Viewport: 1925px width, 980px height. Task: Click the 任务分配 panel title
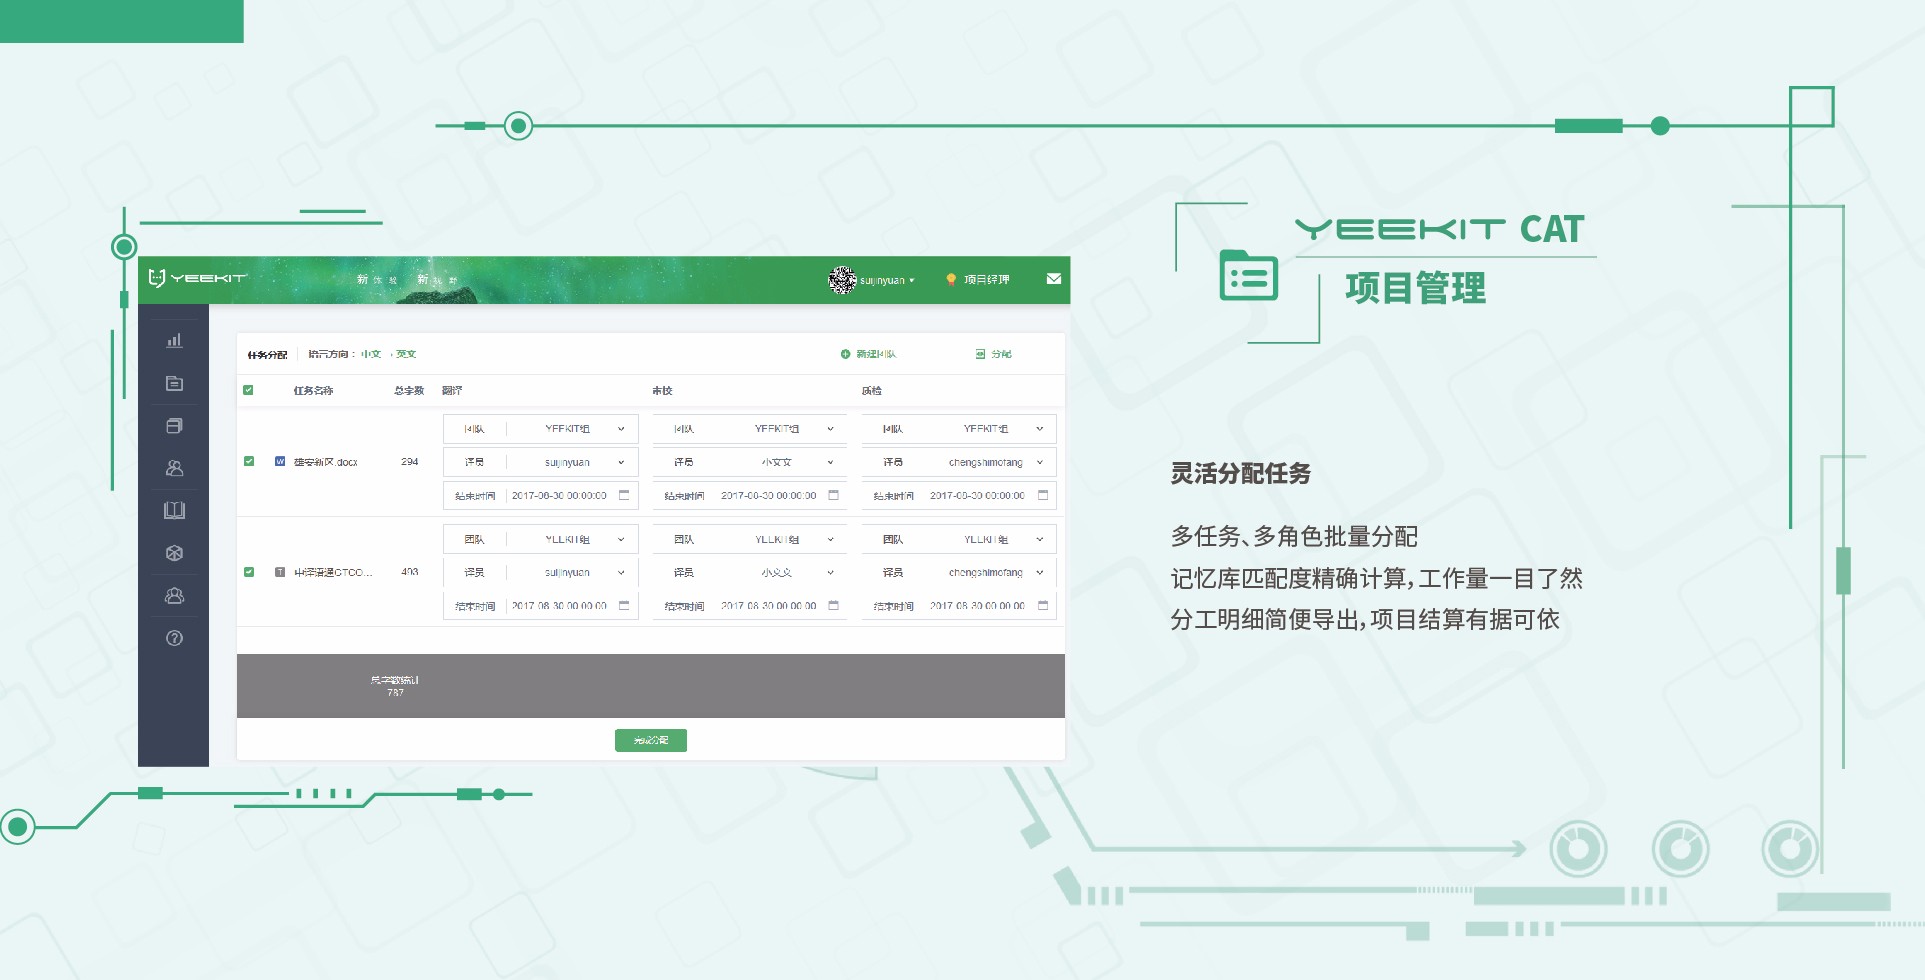pos(267,354)
